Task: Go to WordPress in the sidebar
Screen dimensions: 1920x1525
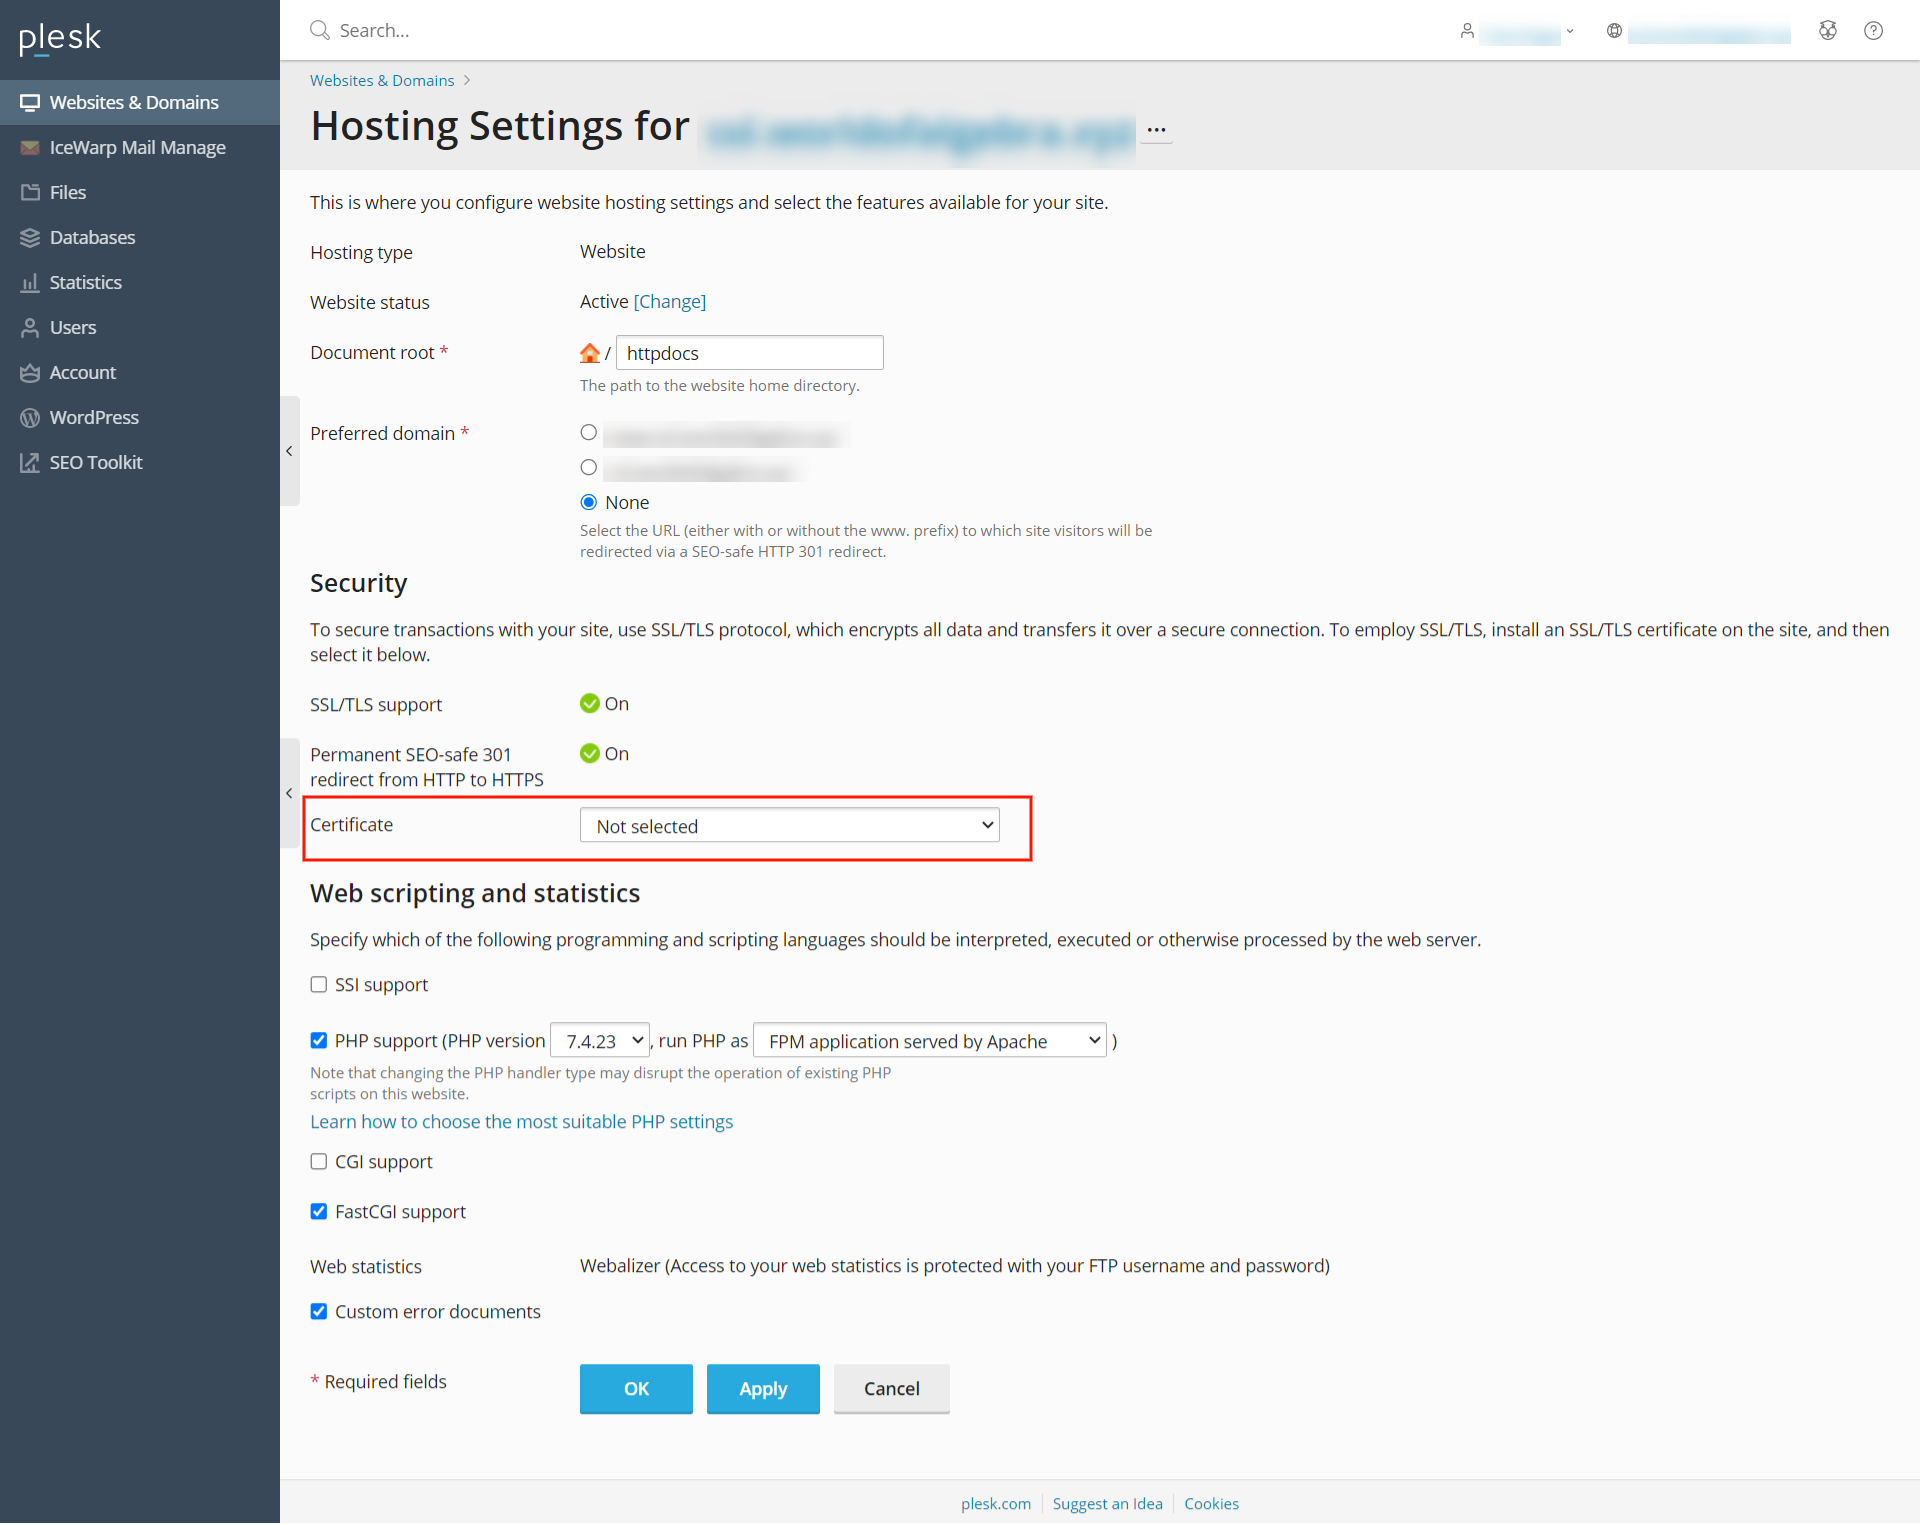Action: [94, 418]
